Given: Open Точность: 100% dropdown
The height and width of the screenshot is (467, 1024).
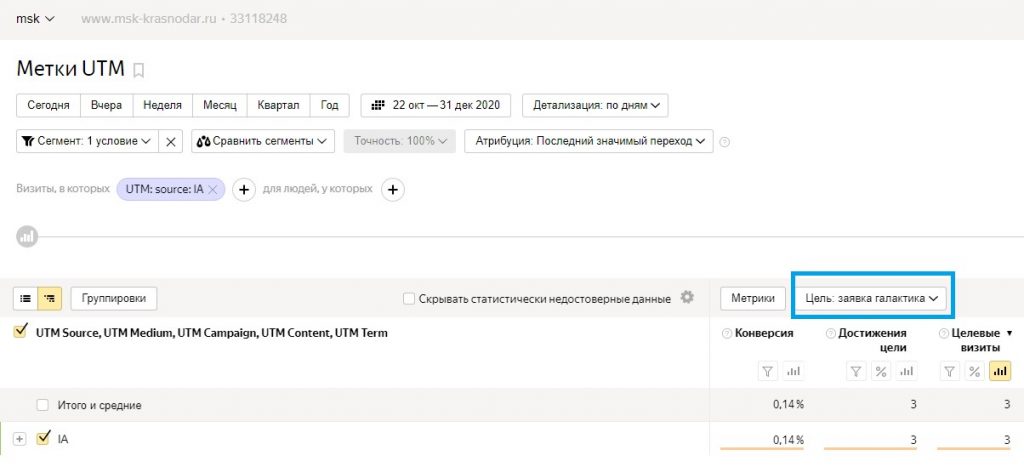Looking at the screenshot, I should (400, 141).
